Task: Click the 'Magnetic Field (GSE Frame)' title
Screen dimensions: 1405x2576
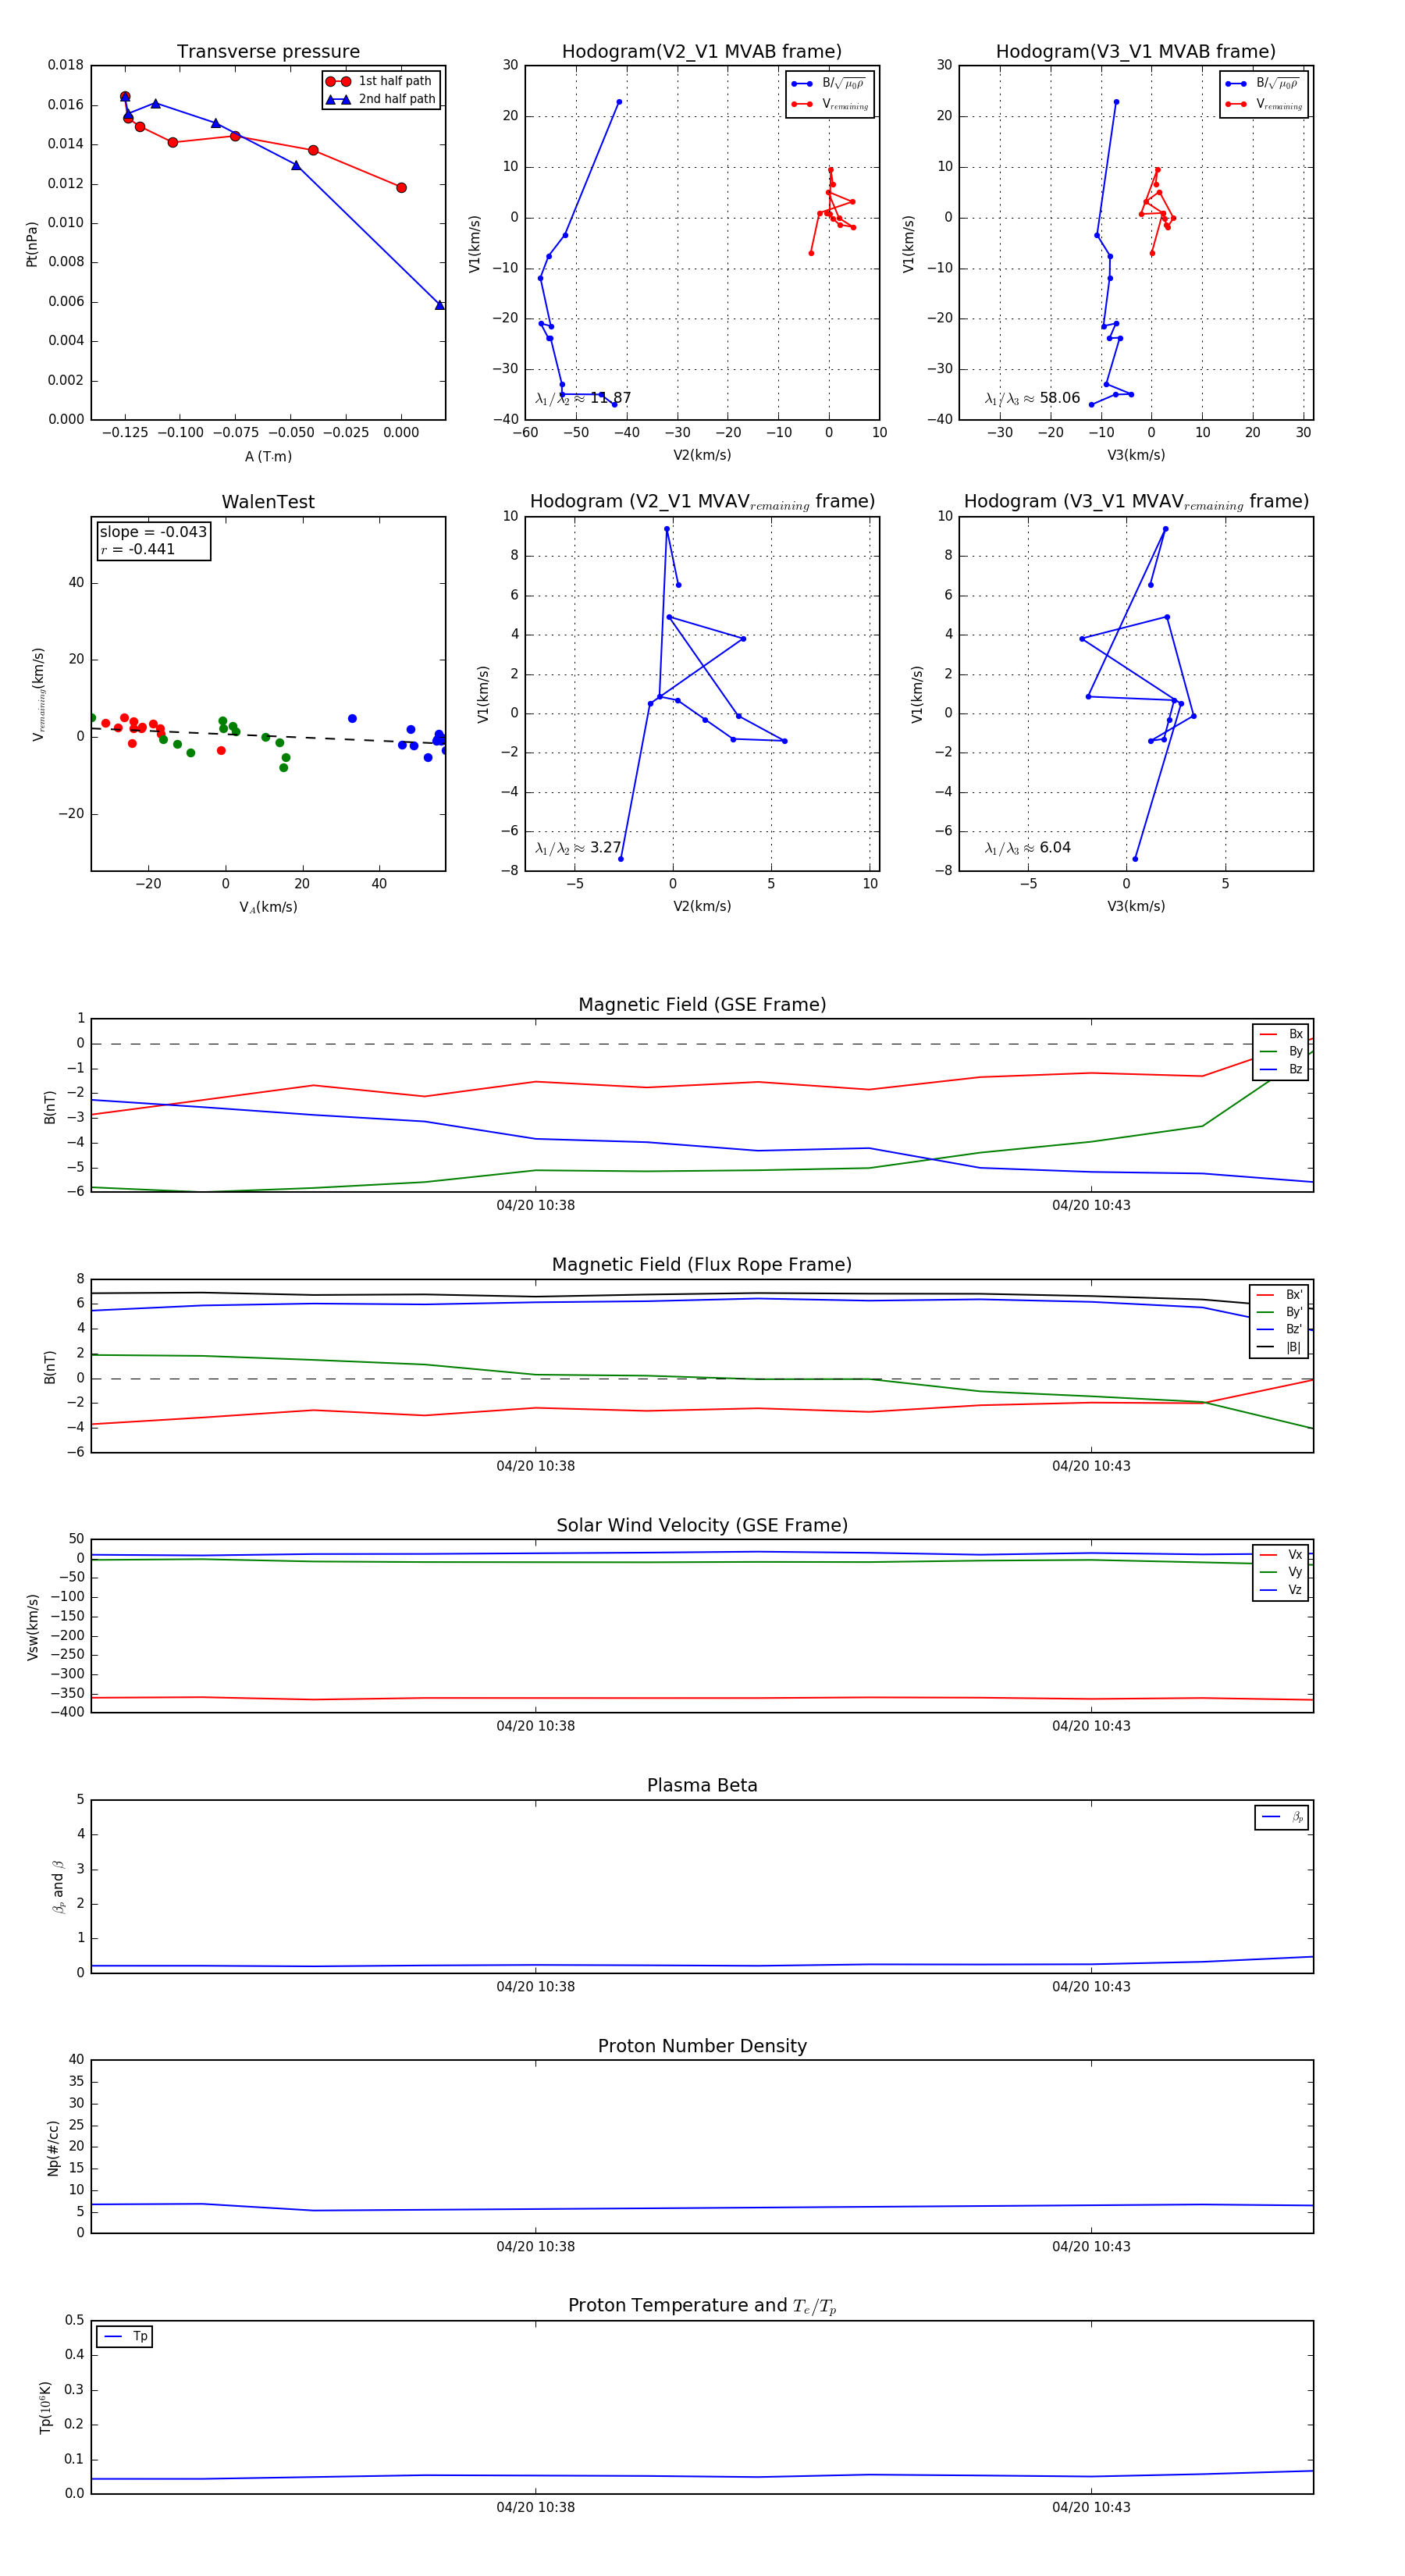Action: pyautogui.click(x=702, y=1005)
